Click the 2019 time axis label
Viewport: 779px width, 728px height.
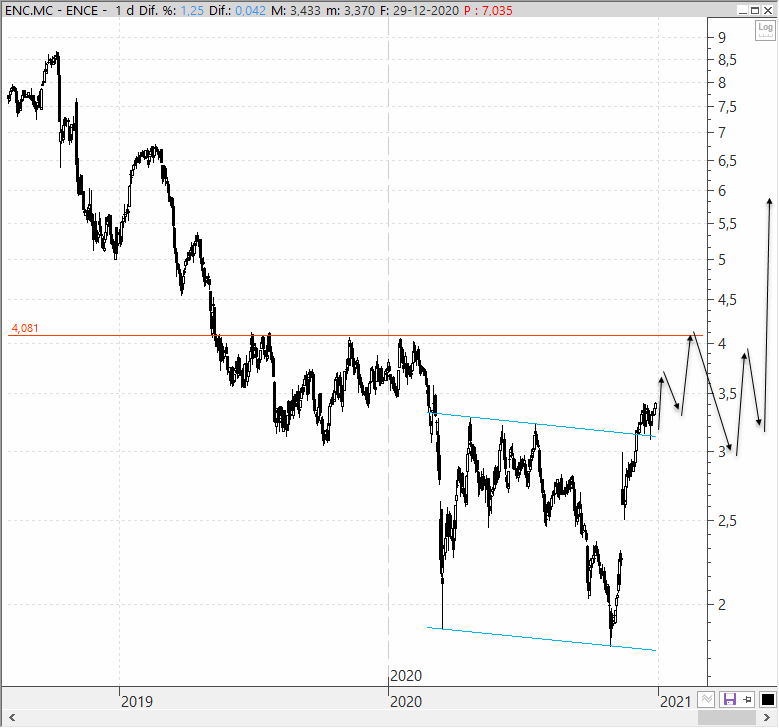click(x=137, y=701)
